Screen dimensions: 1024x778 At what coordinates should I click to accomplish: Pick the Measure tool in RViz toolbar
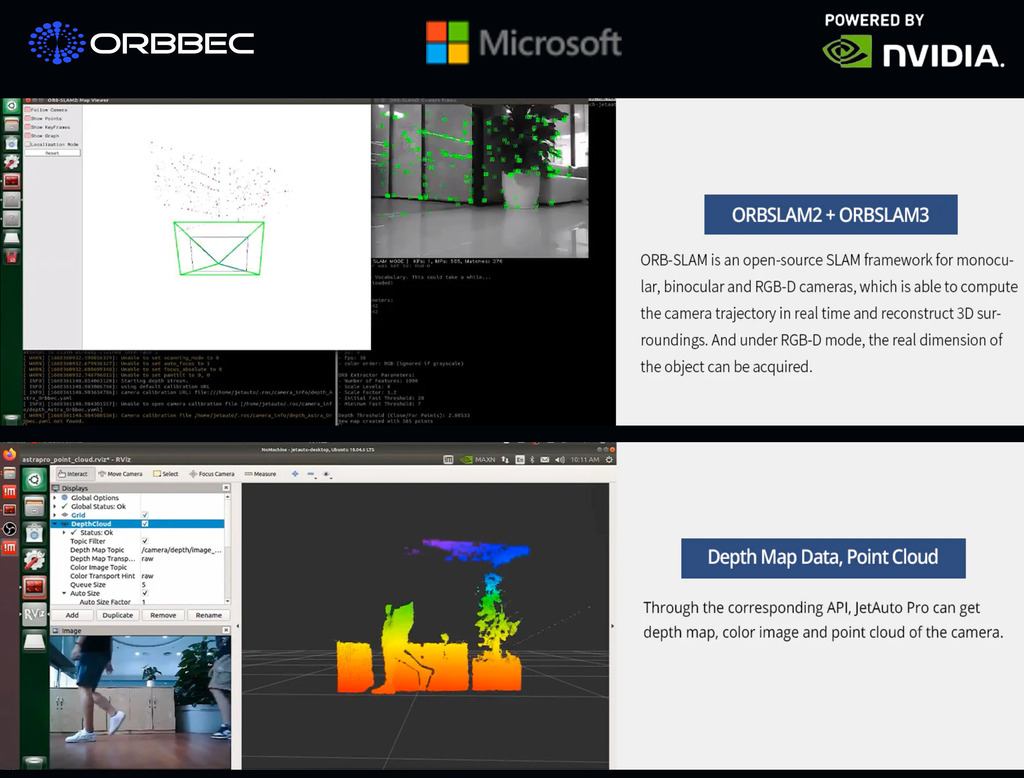coord(260,474)
